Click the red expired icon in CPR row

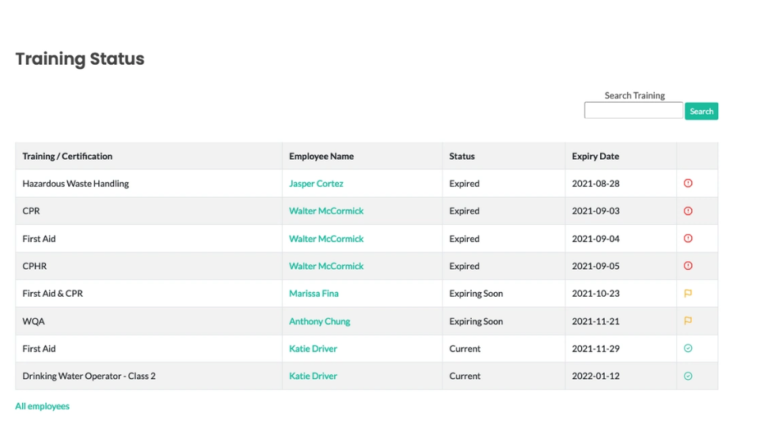[688, 211]
